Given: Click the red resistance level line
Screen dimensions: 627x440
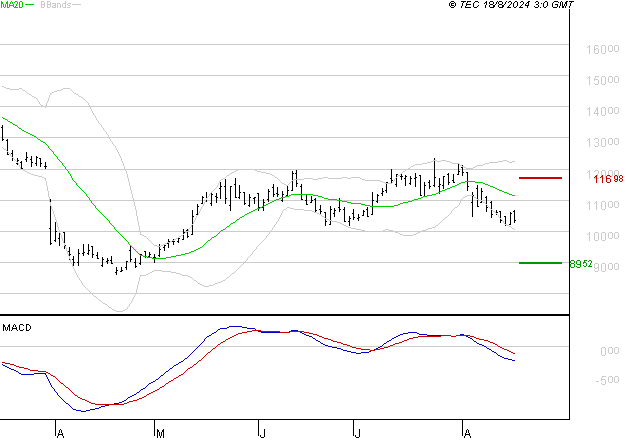Looking at the screenshot, I should point(540,178).
